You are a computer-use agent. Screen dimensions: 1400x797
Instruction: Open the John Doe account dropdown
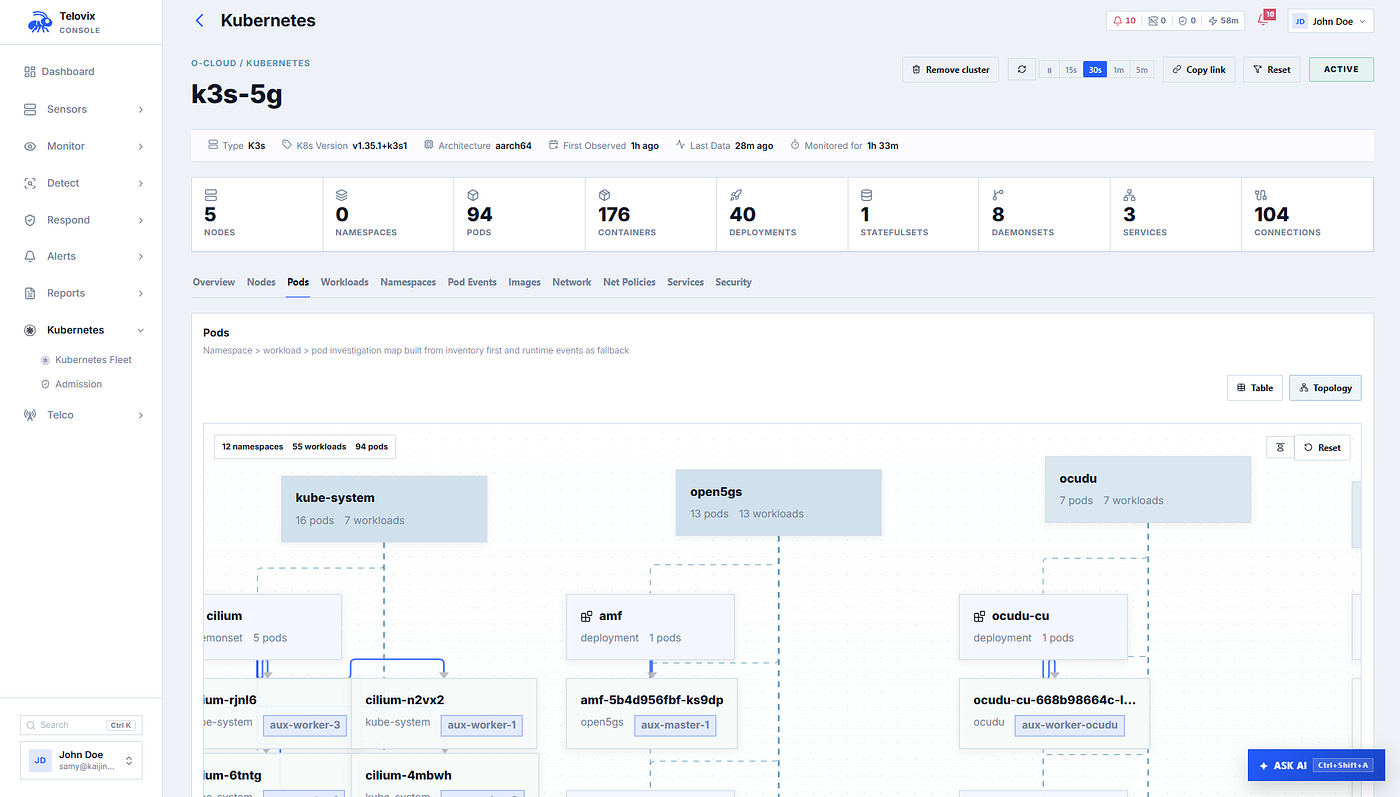[x=1331, y=21]
